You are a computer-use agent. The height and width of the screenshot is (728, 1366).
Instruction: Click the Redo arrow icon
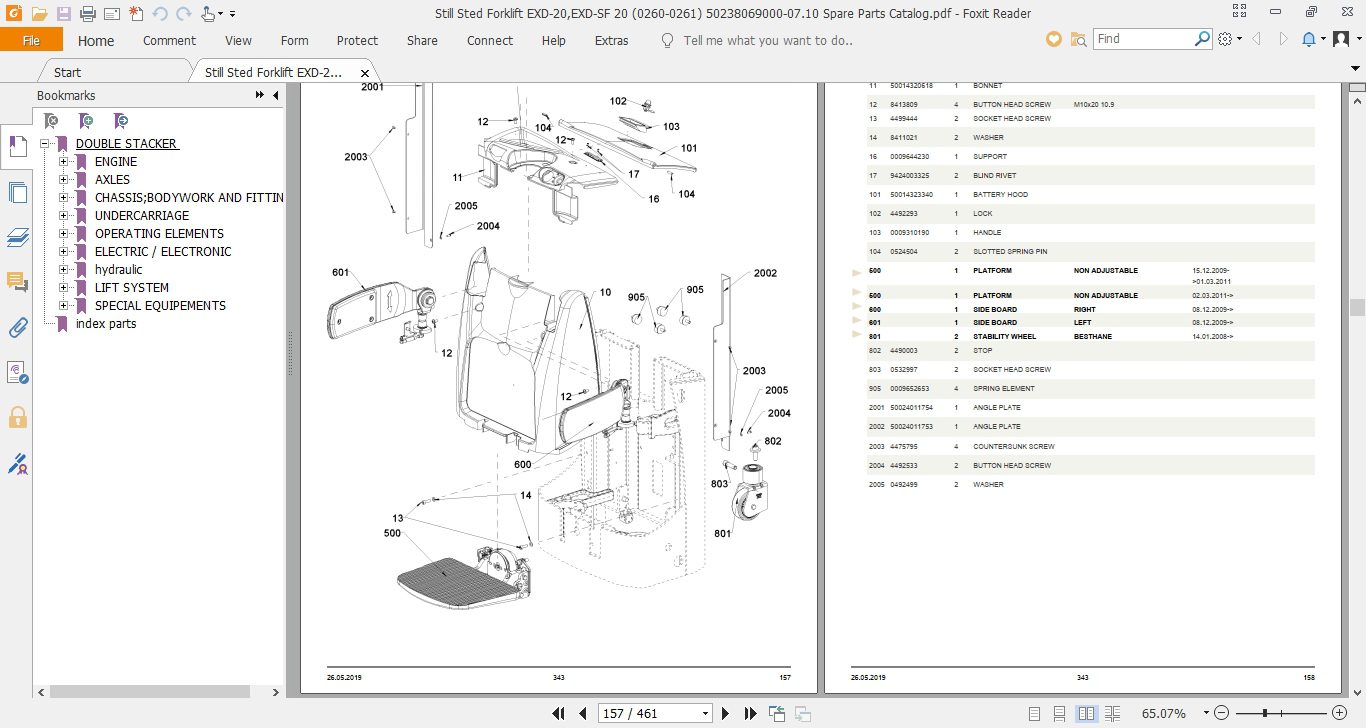tap(182, 13)
